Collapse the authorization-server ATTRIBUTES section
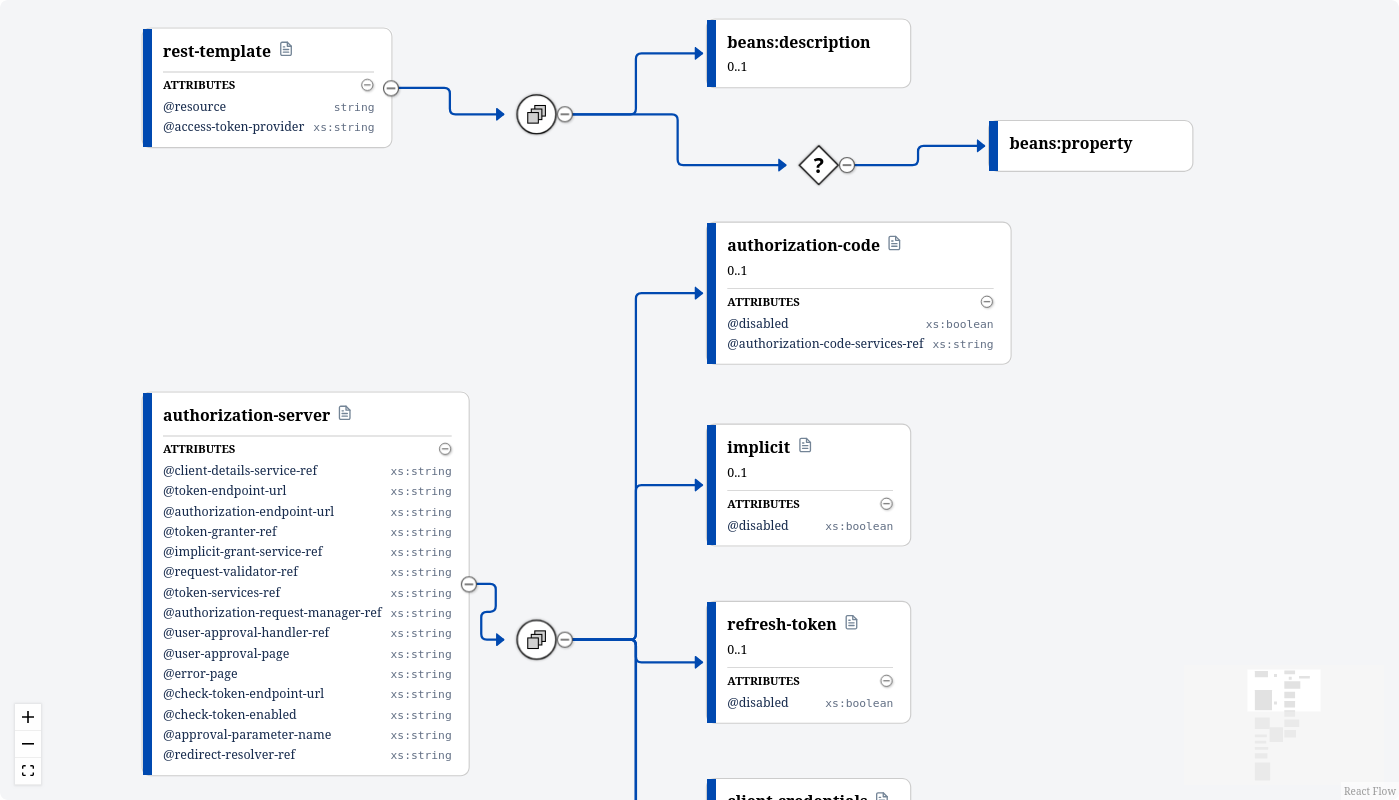 tap(445, 448)
